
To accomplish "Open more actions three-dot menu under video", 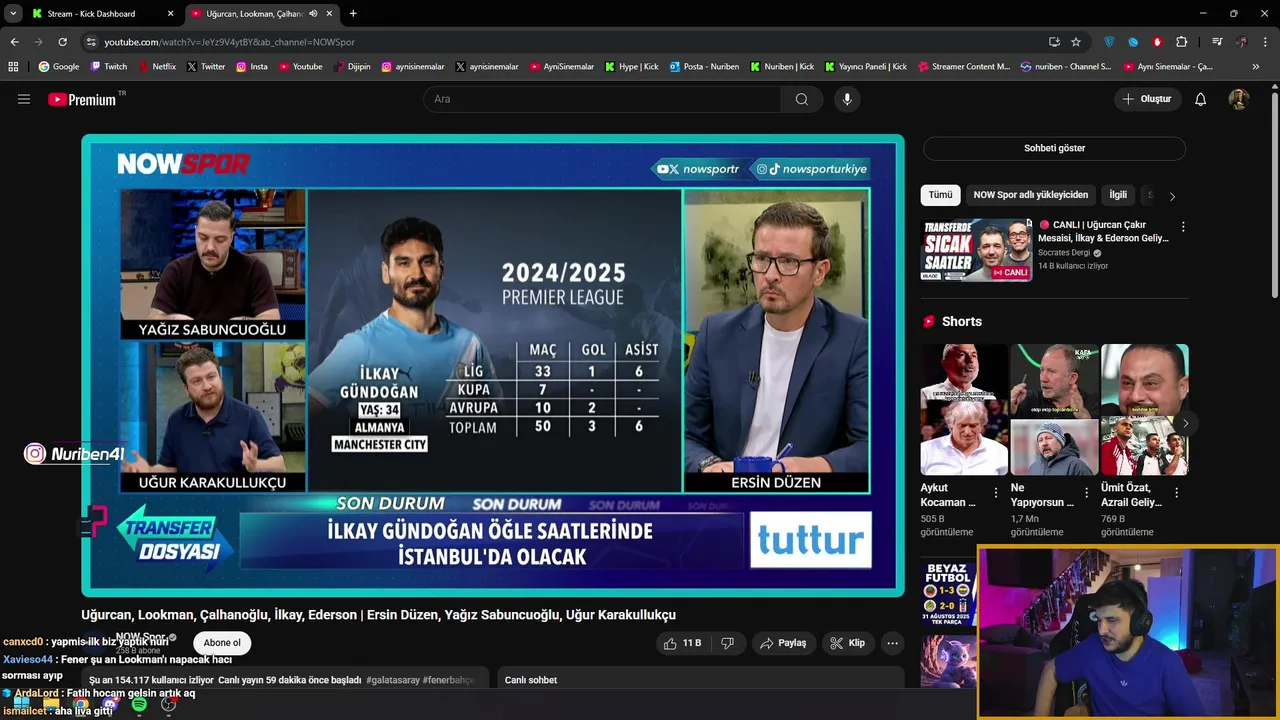I will point(893,643).
